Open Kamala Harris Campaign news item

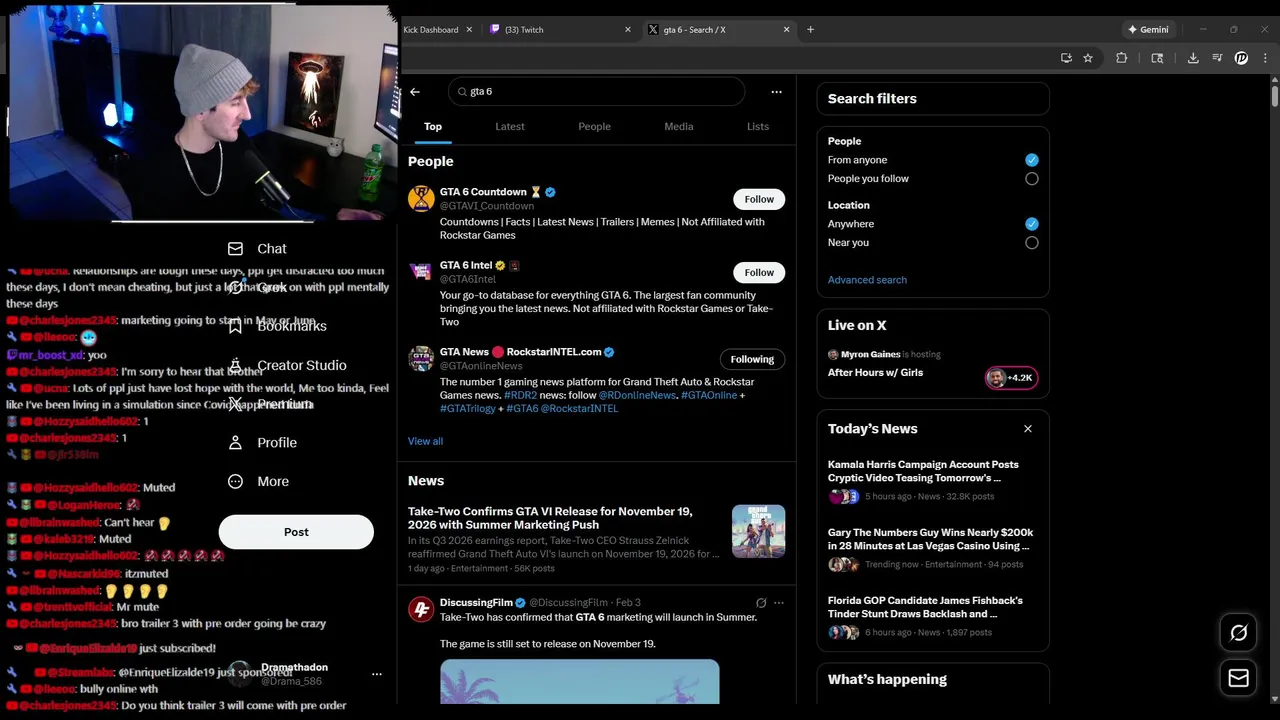[933, 481]
